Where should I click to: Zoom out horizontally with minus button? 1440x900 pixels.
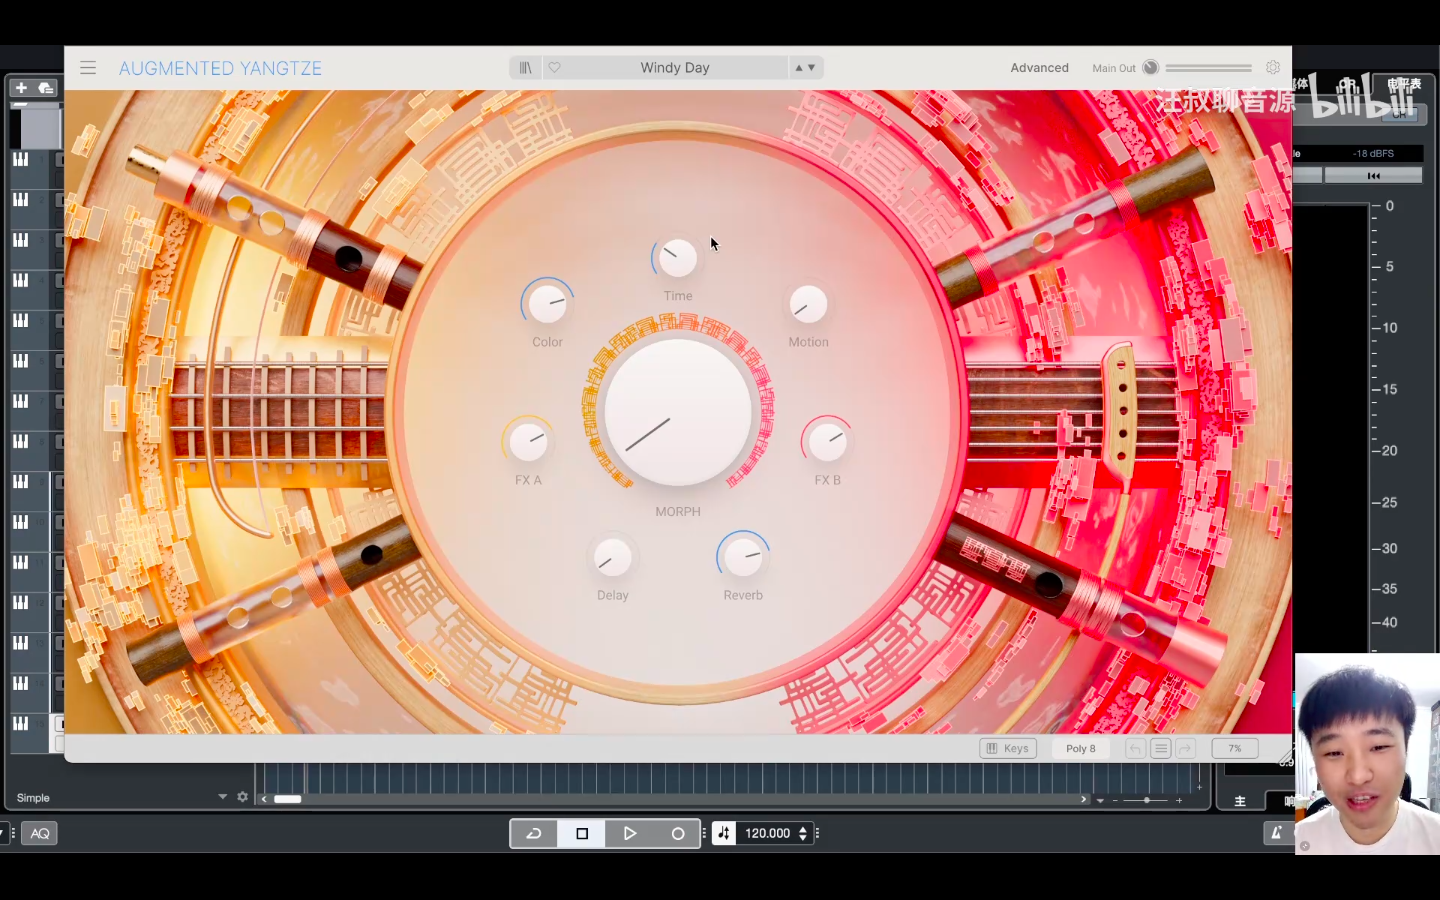click(1116, 800)
